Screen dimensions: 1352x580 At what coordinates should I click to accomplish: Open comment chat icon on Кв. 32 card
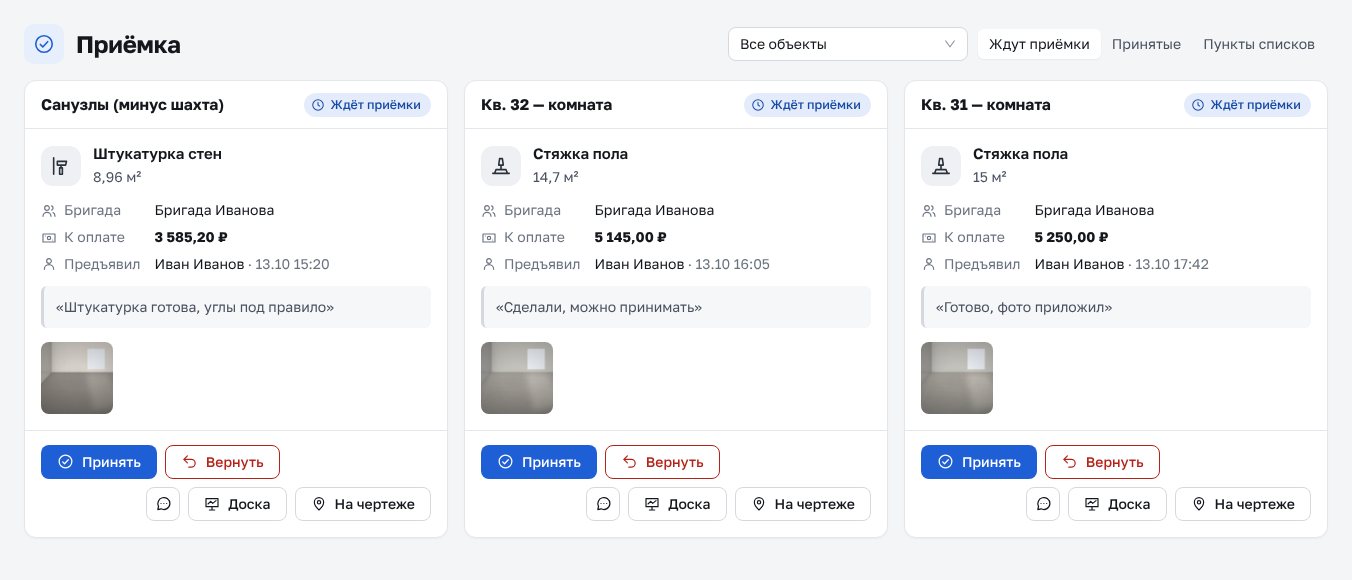603,504
